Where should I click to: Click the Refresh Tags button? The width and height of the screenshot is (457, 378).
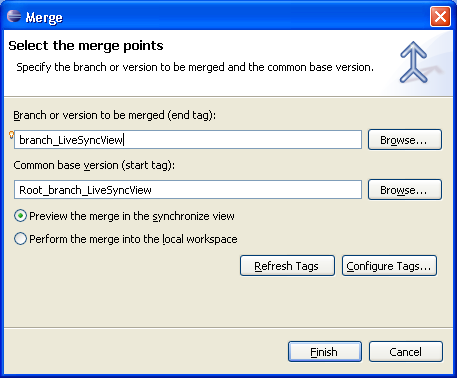(x=287, y=266)
